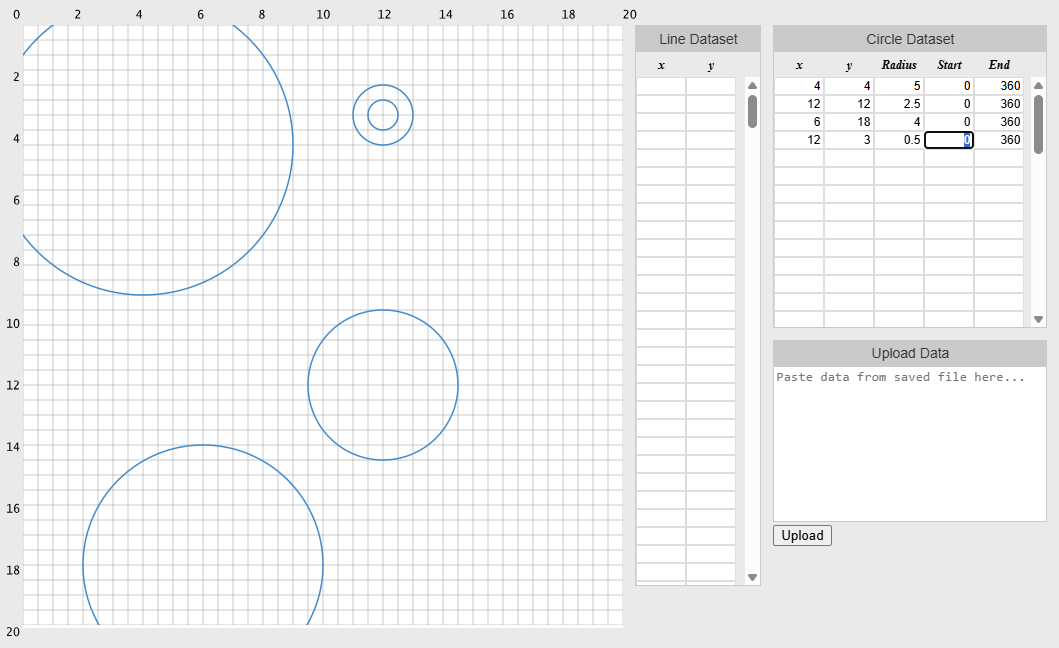Click the Line Dataset panel title

tap(698, 39)
